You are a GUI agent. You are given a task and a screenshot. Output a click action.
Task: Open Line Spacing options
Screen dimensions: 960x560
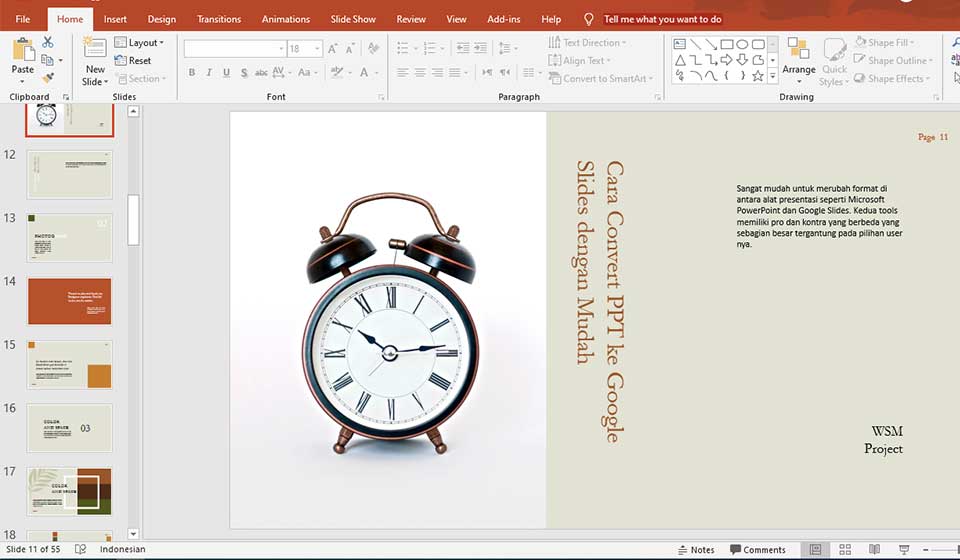click(508, 48)
